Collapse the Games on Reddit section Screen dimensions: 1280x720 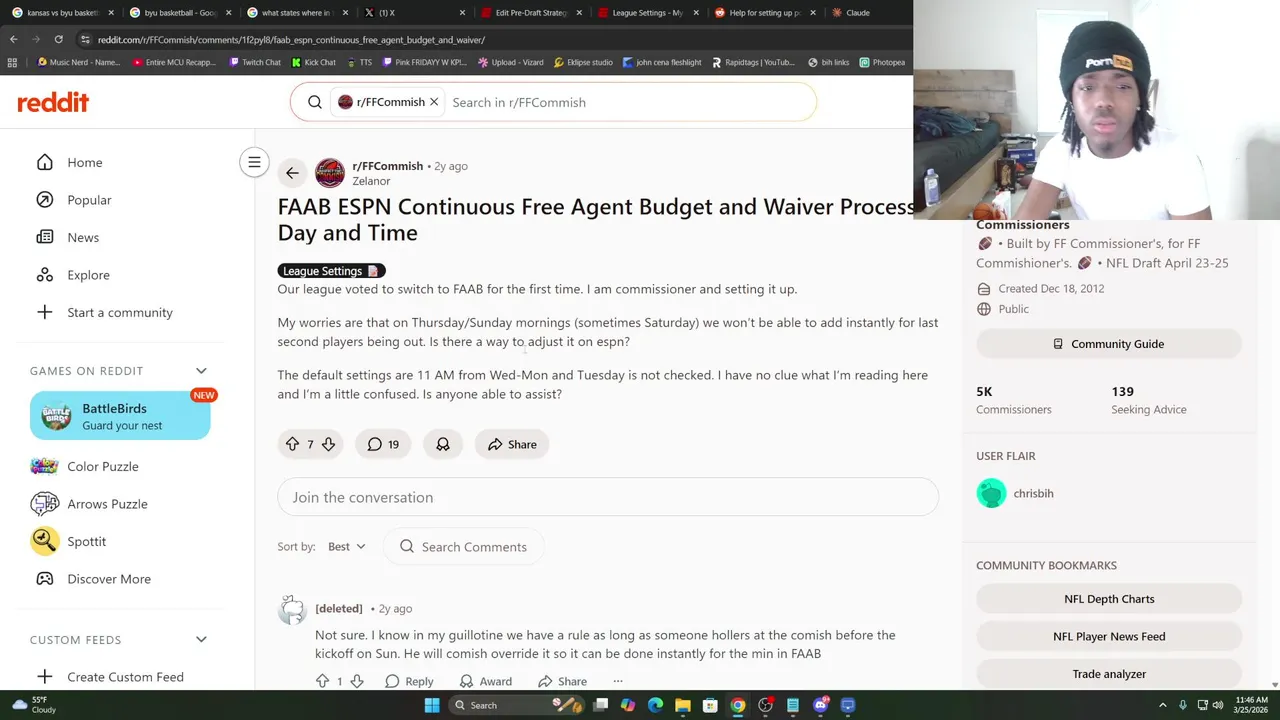[201, 371]
